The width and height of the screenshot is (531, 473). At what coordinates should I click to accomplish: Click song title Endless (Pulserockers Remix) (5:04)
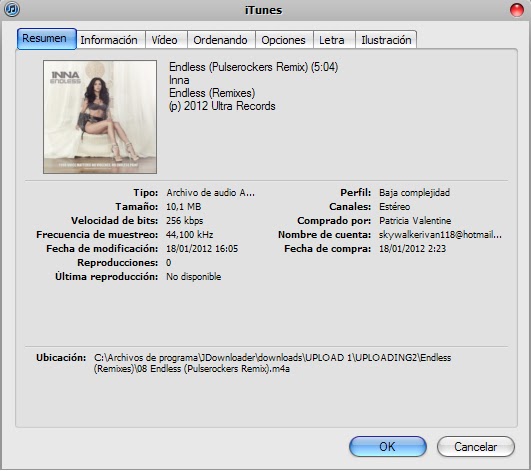click(x=253, y=67)
